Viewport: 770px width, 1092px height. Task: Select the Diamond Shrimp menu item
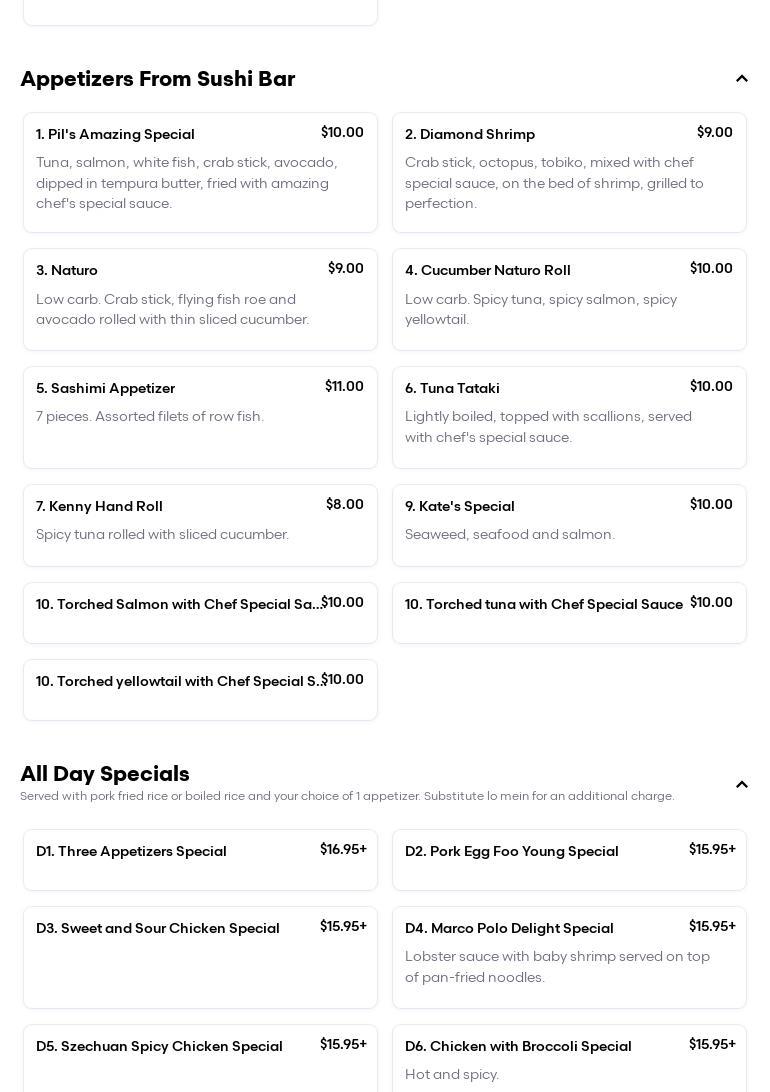pyautogui.click(x=569, y=172)
